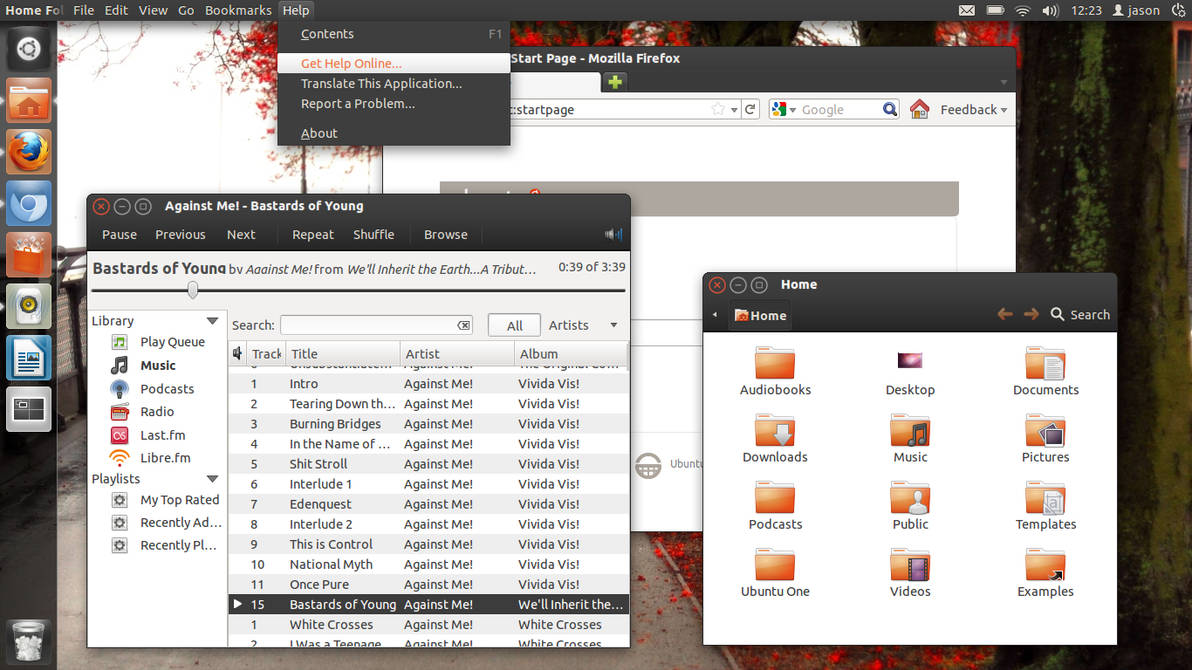Open Home Folder from the launcher
Image resolution: width=1192 pixels, height=670 pixels.
[x=28, y=100]
